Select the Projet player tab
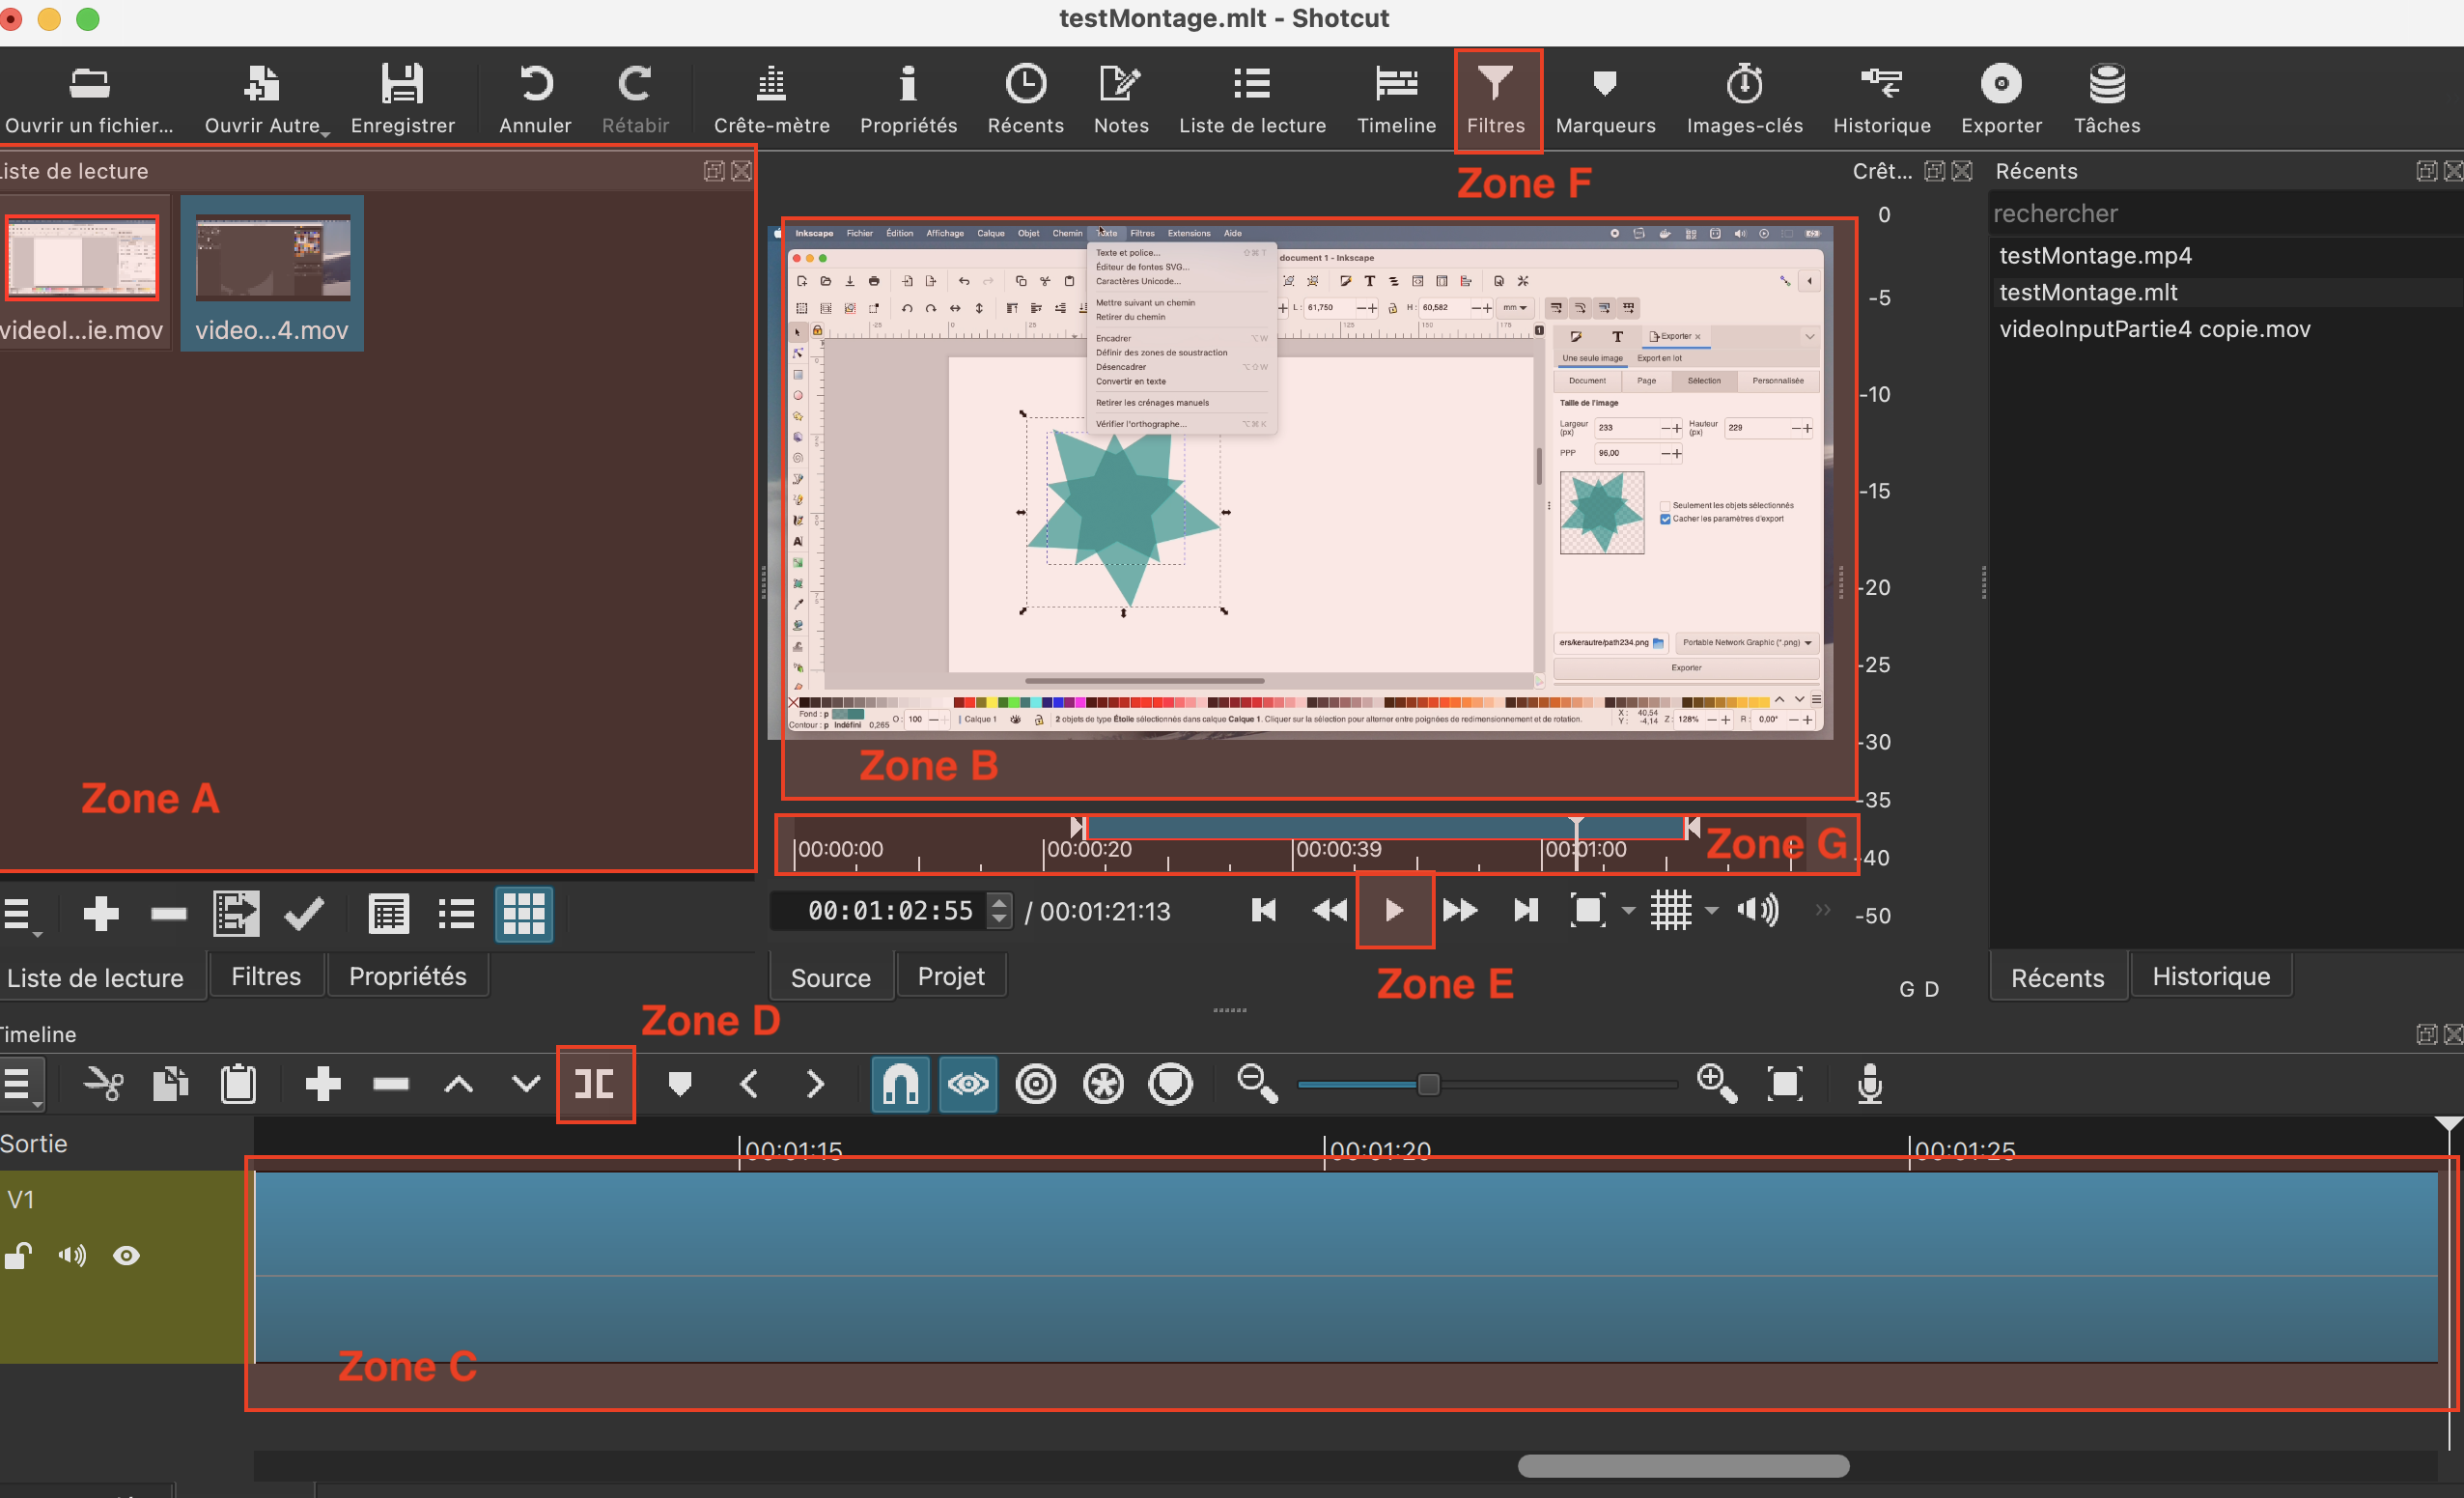The image size is (2464, 1498). coord(951,976)
